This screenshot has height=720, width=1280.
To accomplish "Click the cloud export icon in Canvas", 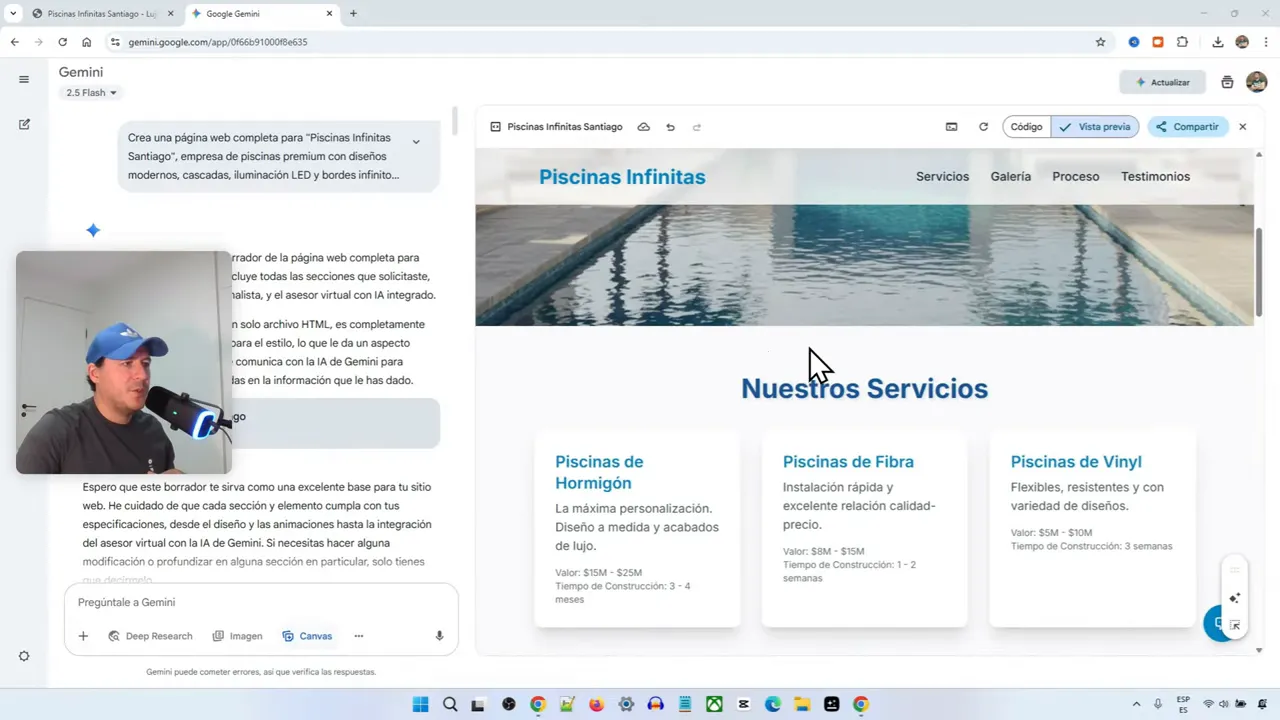I will tap(643, 127).
